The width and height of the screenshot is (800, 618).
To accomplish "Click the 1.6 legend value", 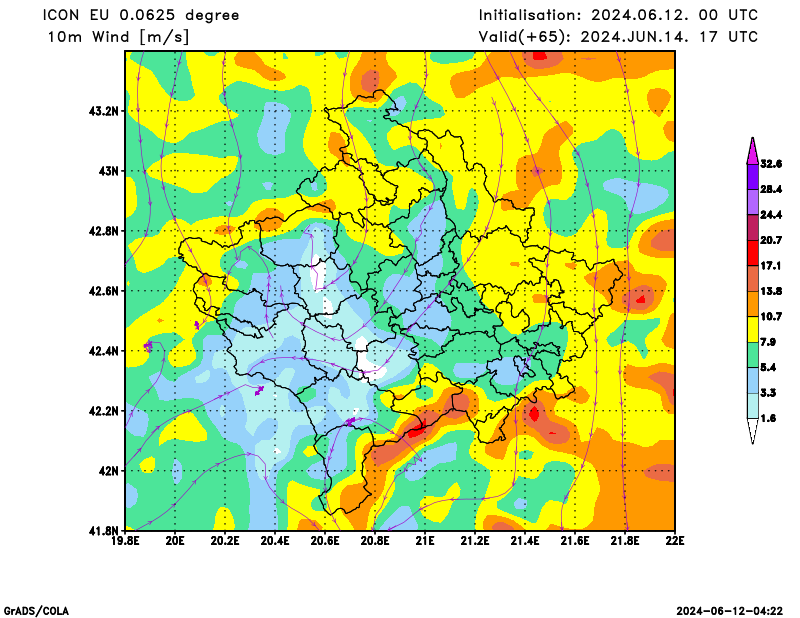I will (x=768, y=418).
